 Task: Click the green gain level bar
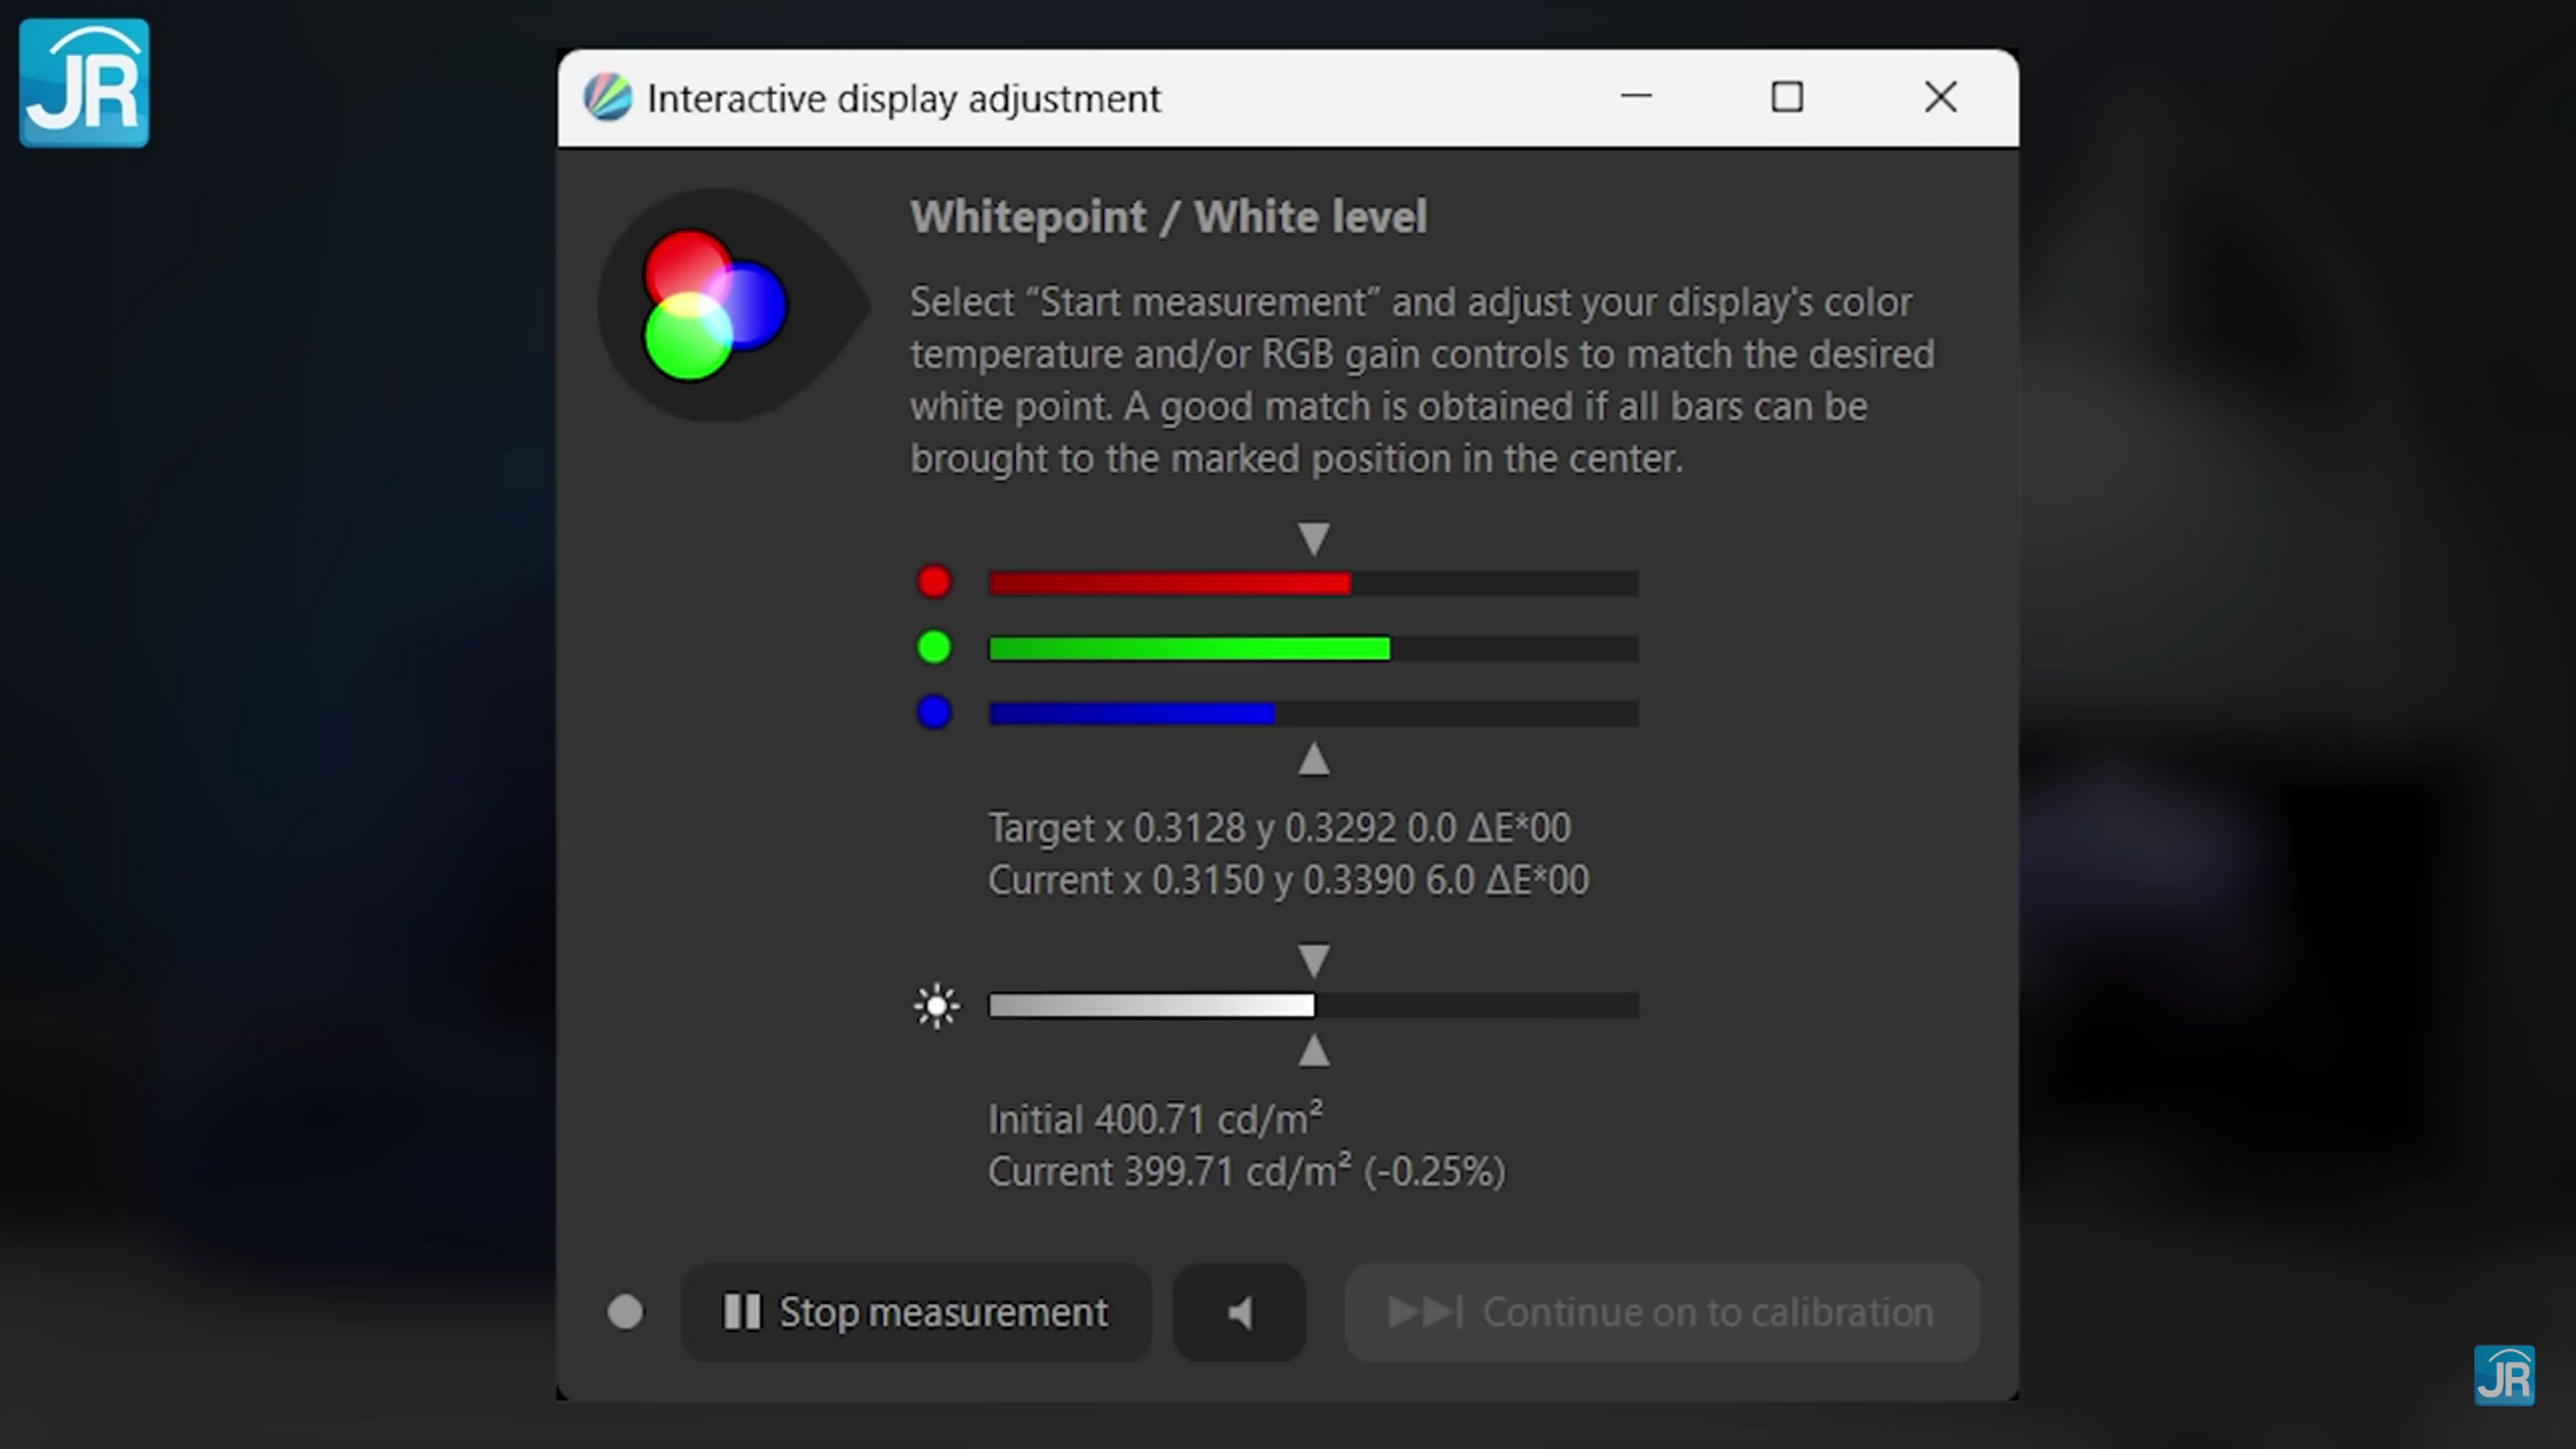pos(1313,648)
